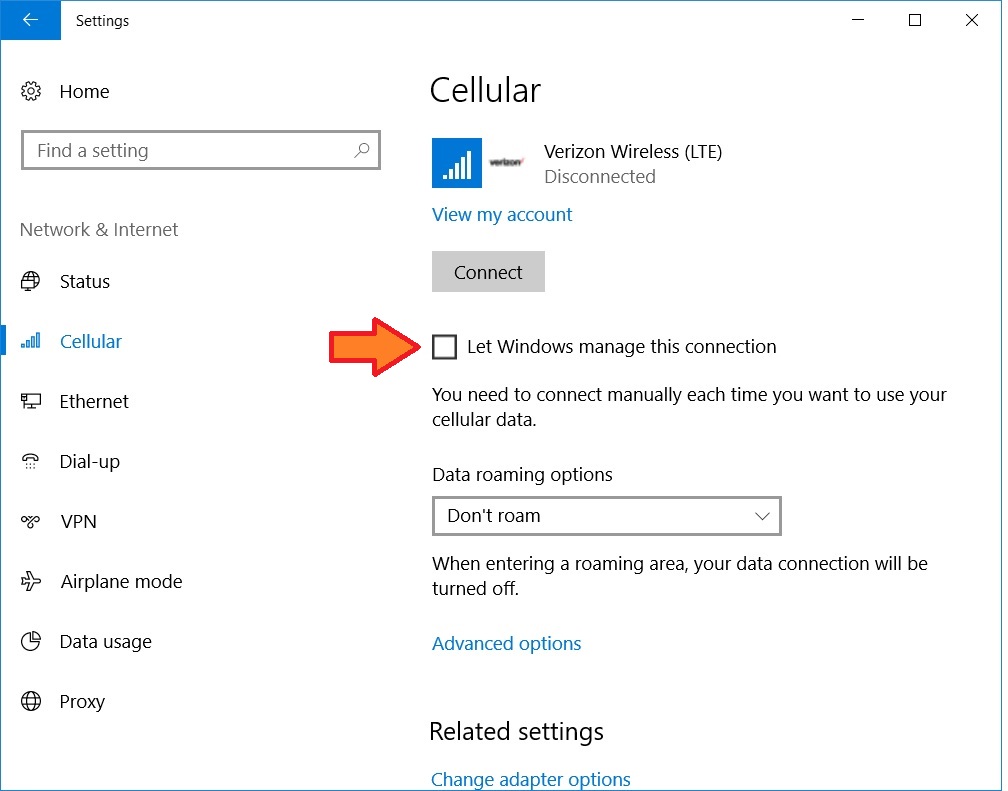Open the View my account link
The height and width of the screenshot is (791, 1008).
(502, 215)
